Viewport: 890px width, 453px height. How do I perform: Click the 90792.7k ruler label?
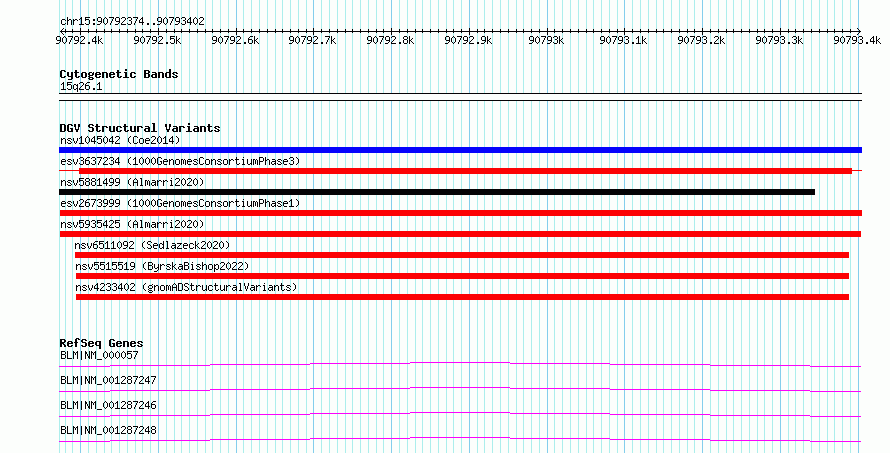pos(312,40)
